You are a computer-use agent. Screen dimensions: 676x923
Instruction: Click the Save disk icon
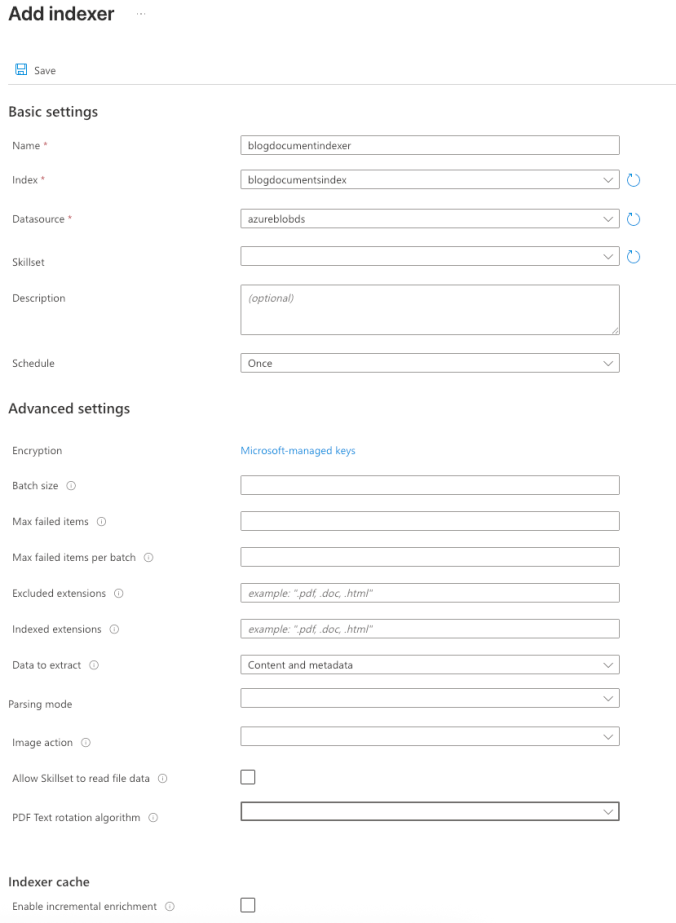coord(21,69)
